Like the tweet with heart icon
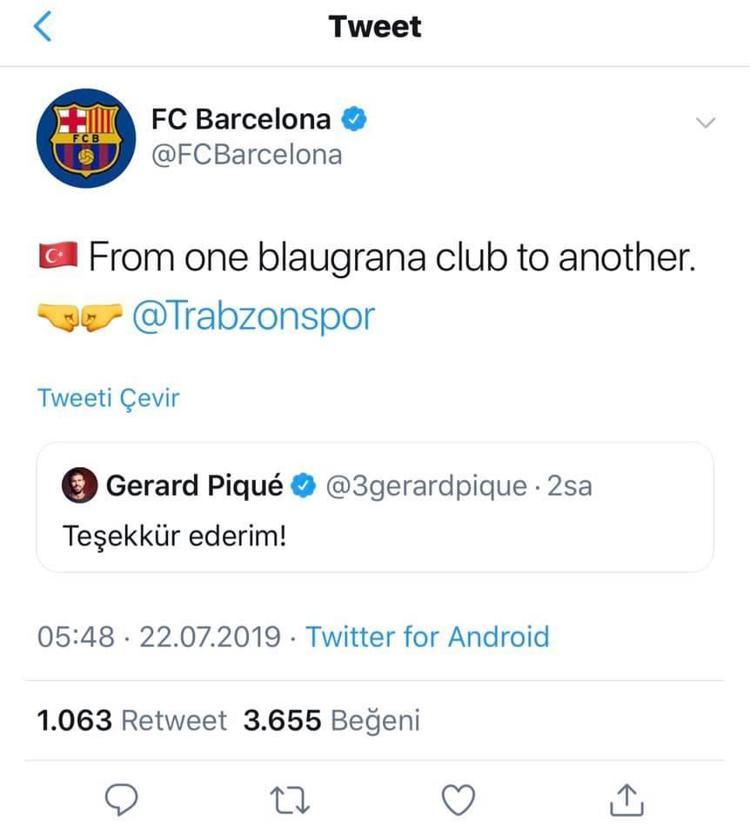The width and height of the screenshot is (750, 835). pyautogui.click(x=458, y=797)
